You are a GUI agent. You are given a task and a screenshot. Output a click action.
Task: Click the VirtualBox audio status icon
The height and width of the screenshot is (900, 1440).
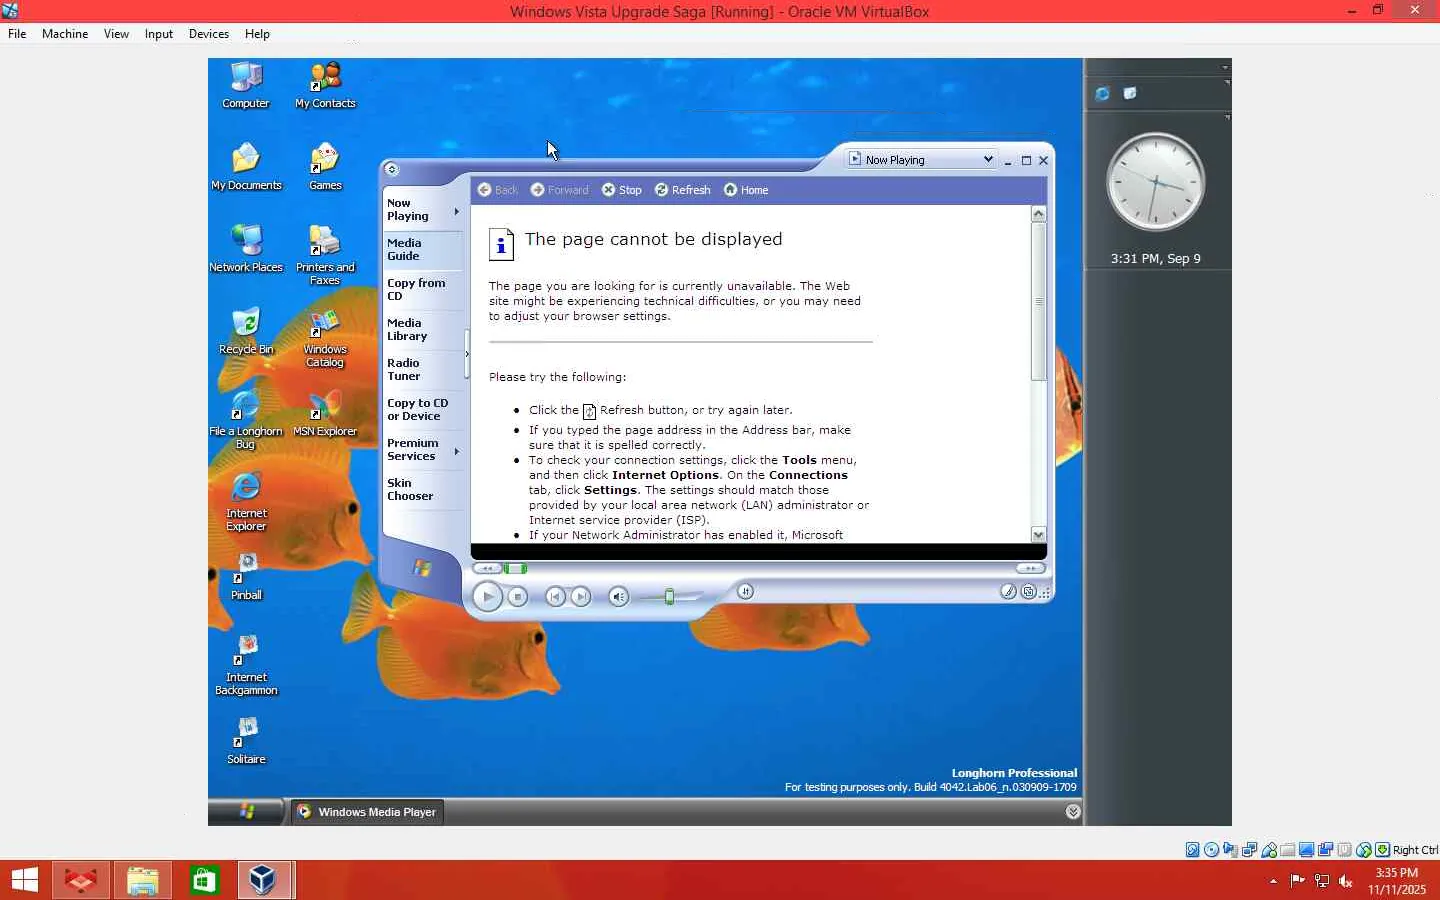point(1230,850)
